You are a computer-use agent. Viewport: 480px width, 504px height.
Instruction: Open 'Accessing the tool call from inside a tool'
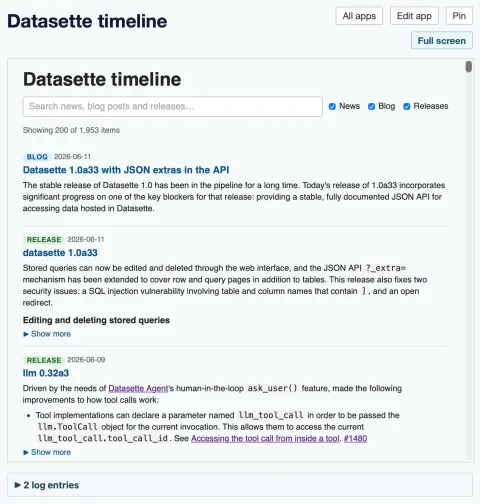[265, 438]
